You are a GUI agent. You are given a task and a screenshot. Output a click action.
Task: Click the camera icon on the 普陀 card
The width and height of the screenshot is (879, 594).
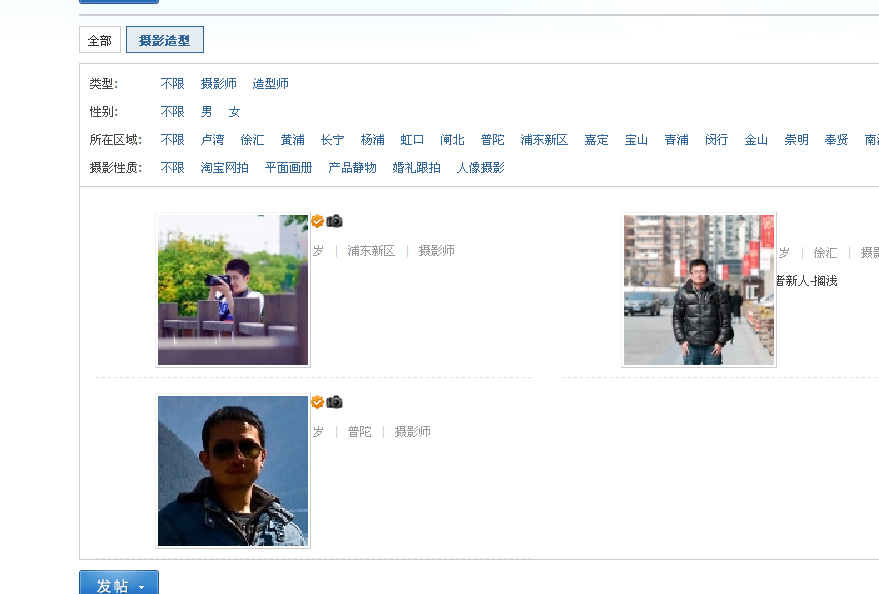click(334, 402)
